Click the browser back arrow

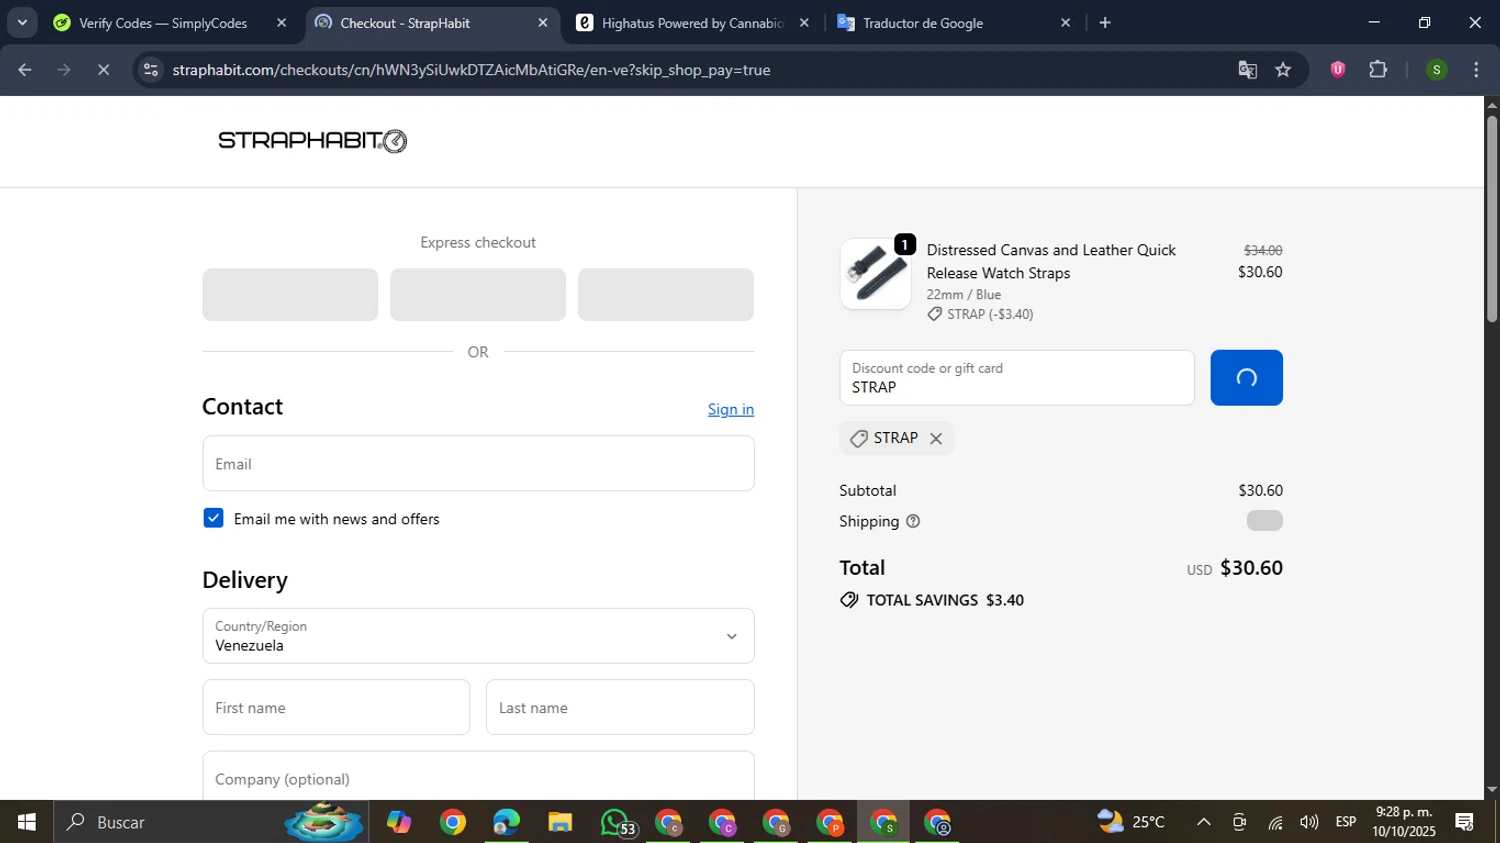pos(25,70)
